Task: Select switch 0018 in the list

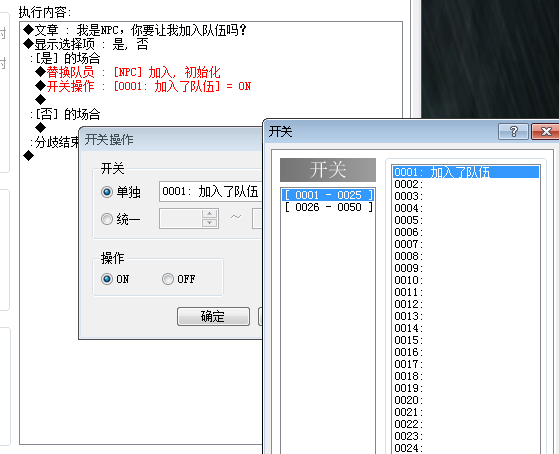Action: click(x=466, y=376)
